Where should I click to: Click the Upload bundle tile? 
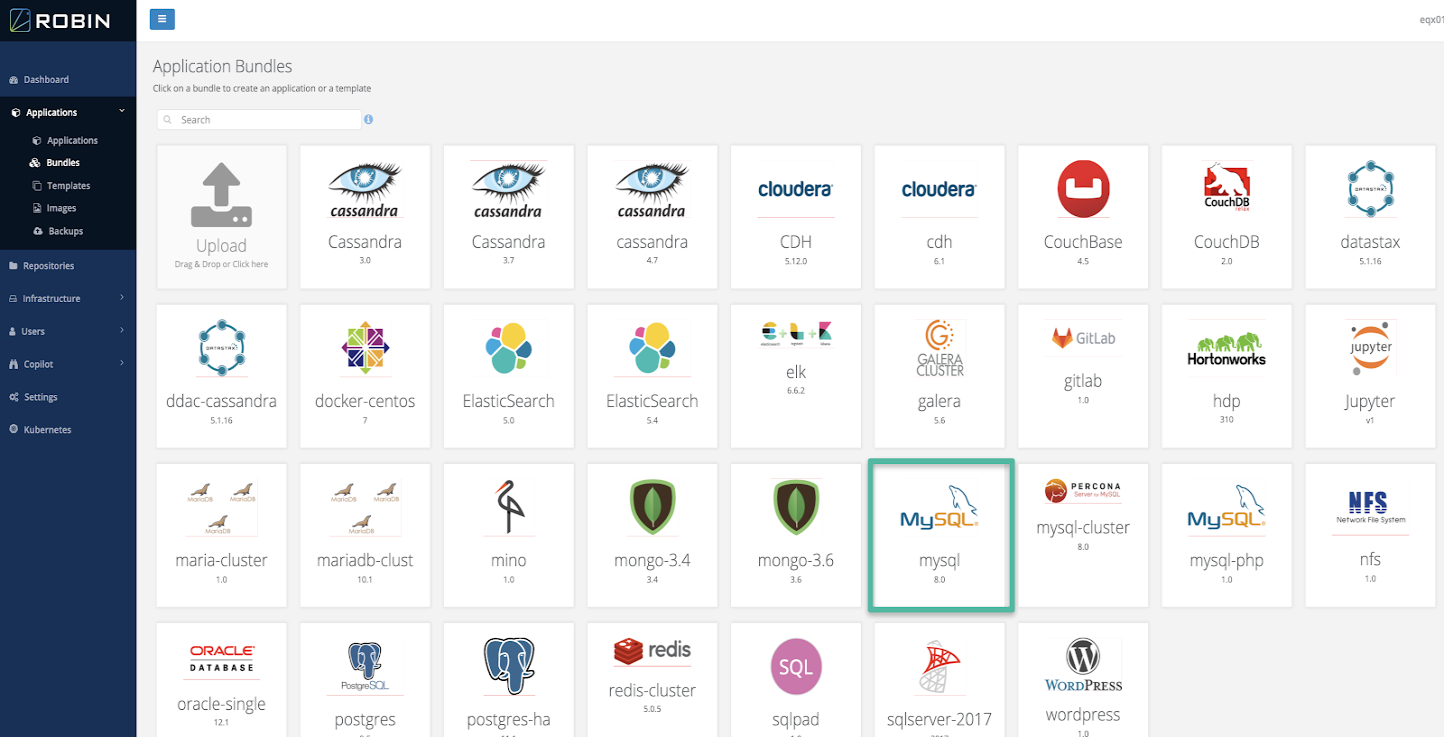(x=222, y=217)
